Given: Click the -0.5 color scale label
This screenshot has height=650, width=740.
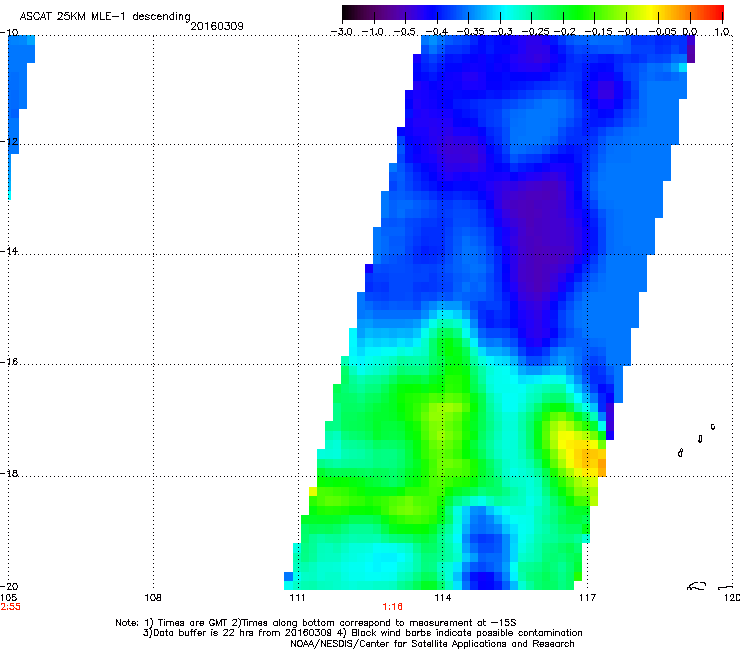Looking at the screenshot, I should [404, 32].
